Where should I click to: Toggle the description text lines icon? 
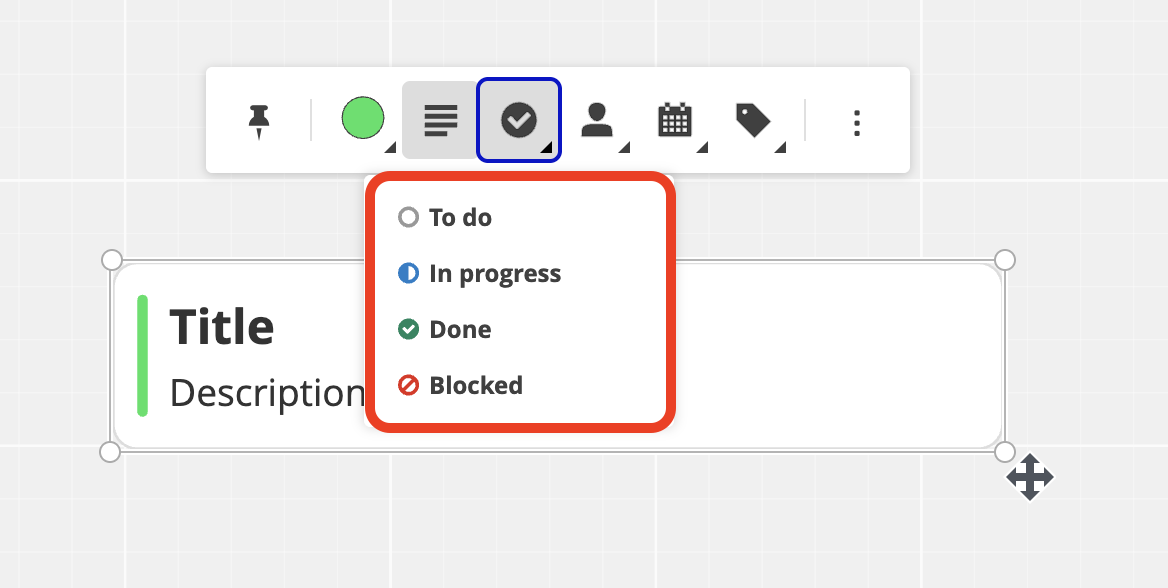click(x=440, y=121)
